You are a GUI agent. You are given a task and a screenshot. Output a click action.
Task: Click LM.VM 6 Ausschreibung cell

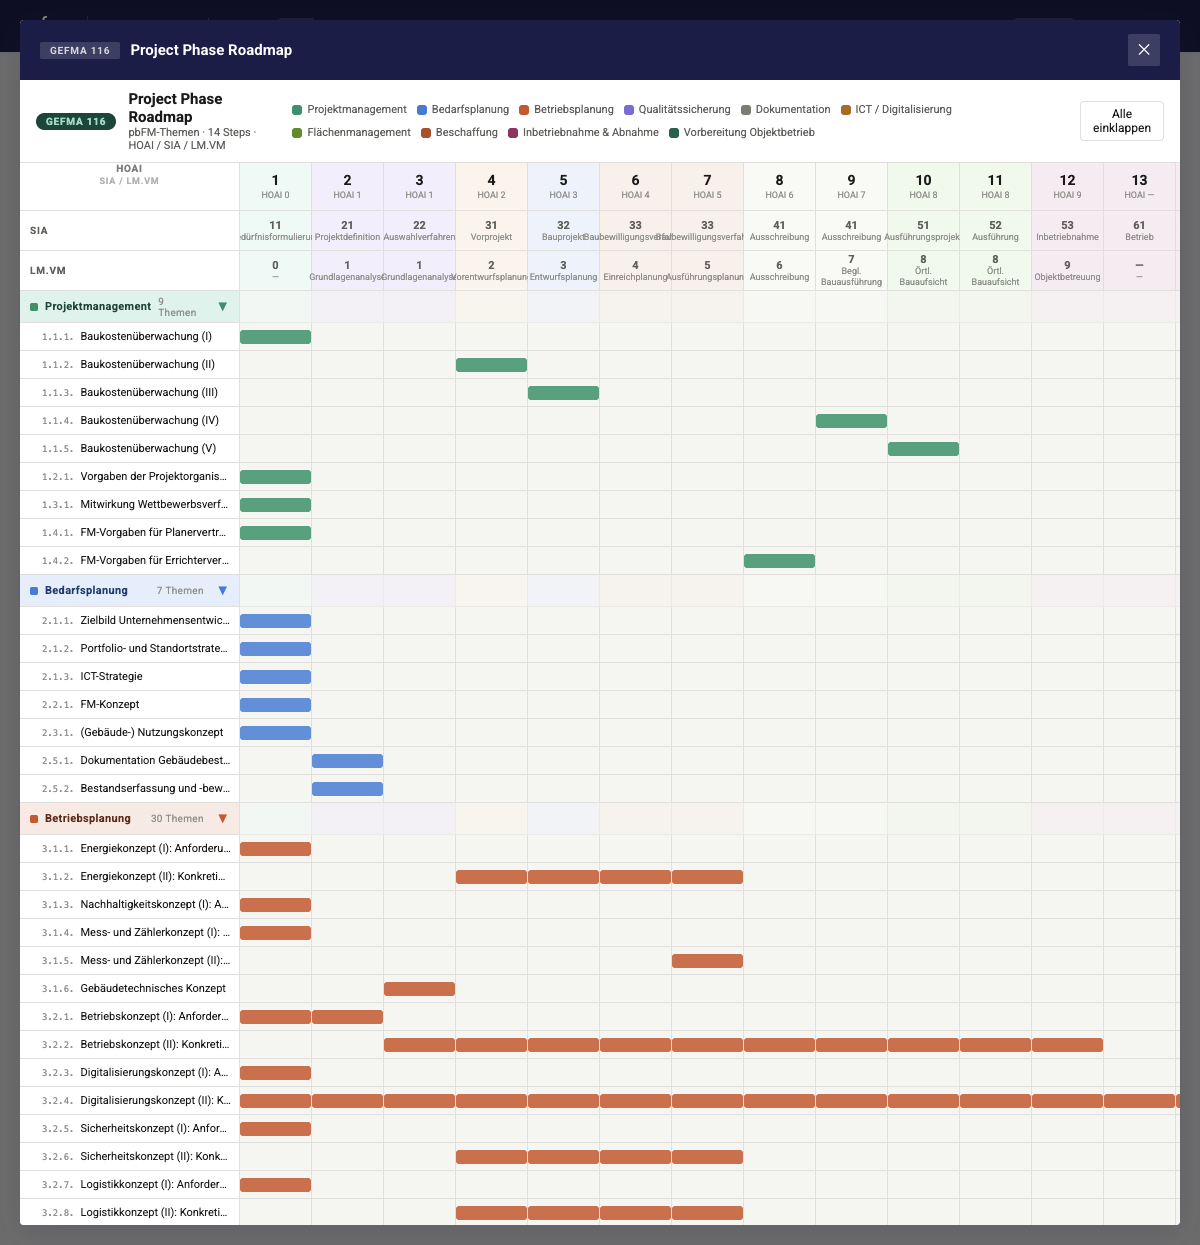[779, 271]
